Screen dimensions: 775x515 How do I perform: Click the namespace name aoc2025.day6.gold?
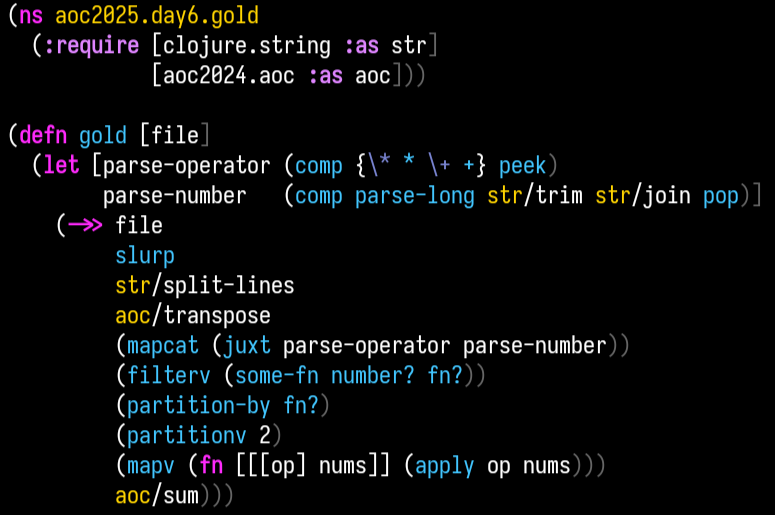point(157,16)
